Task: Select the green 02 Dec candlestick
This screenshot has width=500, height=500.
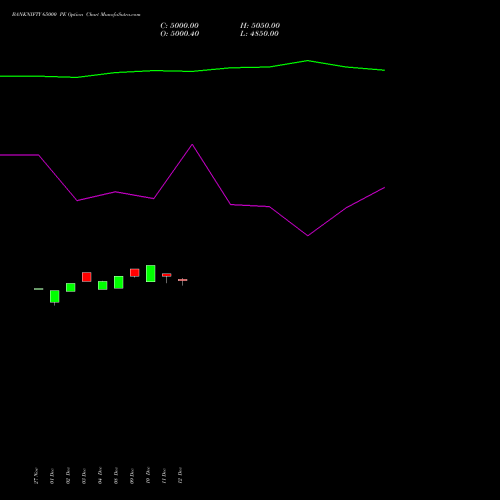Action: click(71, 287)
